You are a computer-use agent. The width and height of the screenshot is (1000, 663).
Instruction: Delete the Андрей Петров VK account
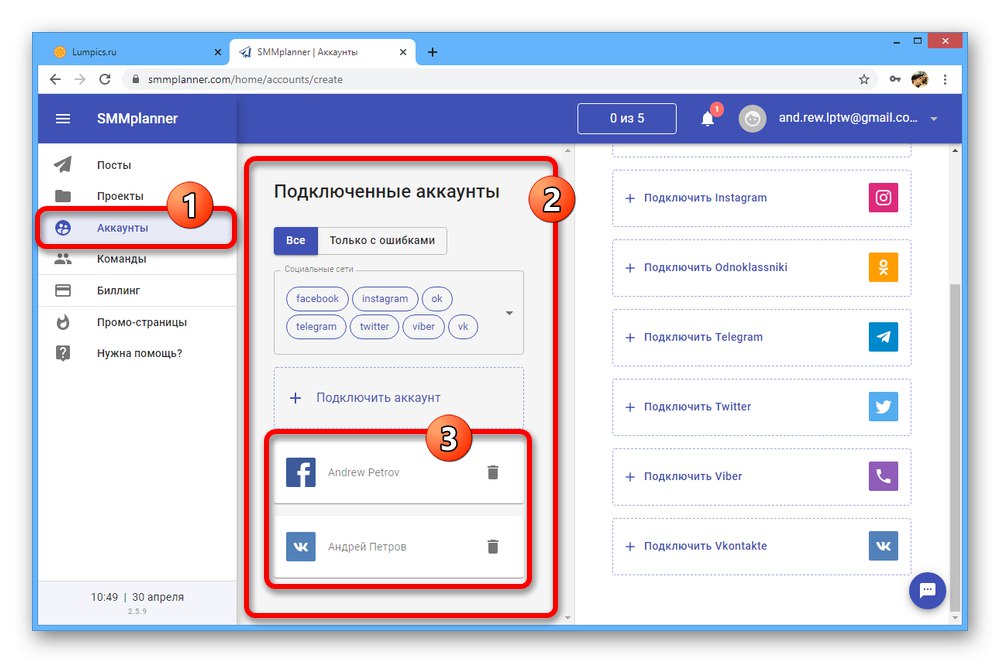[493, 546]
